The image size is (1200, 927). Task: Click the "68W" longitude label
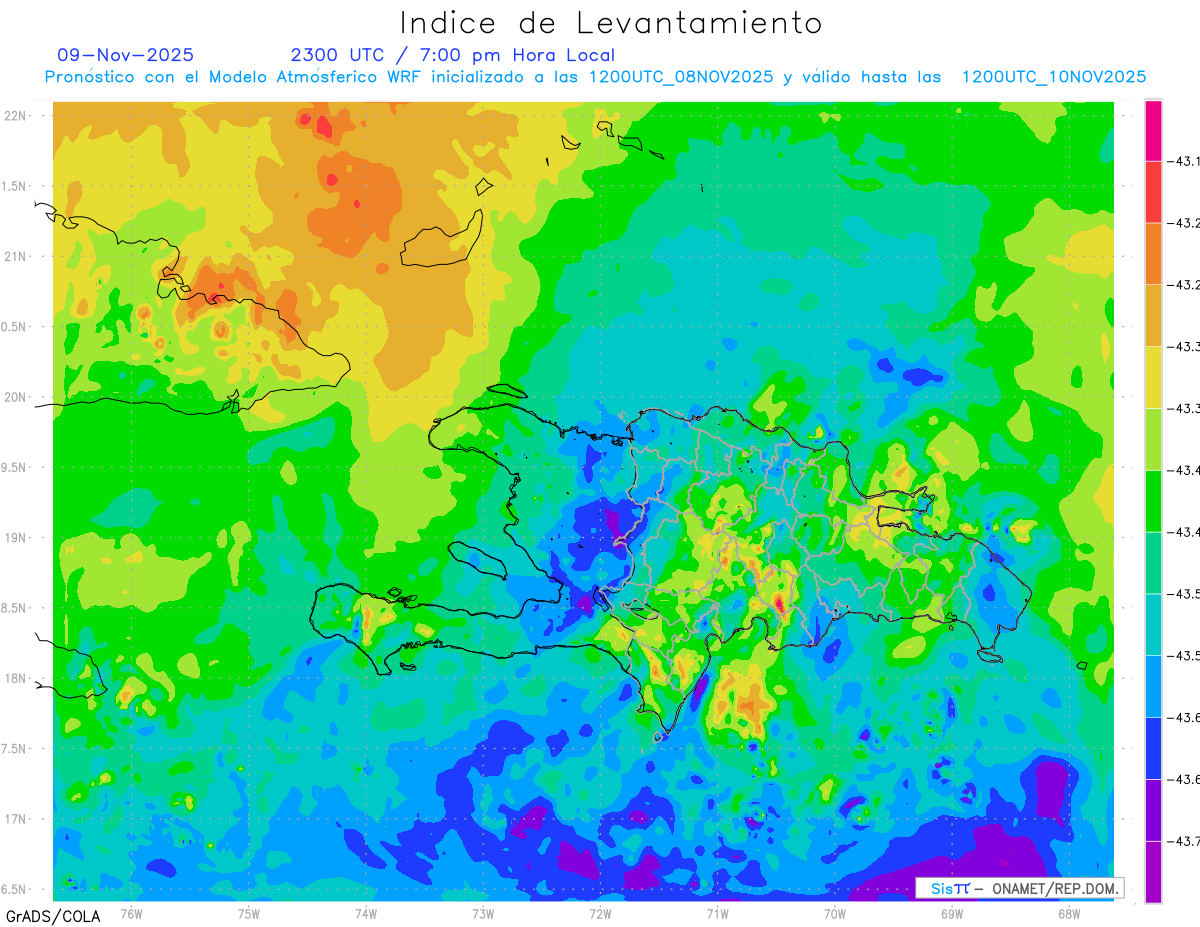coord(1068,913)
